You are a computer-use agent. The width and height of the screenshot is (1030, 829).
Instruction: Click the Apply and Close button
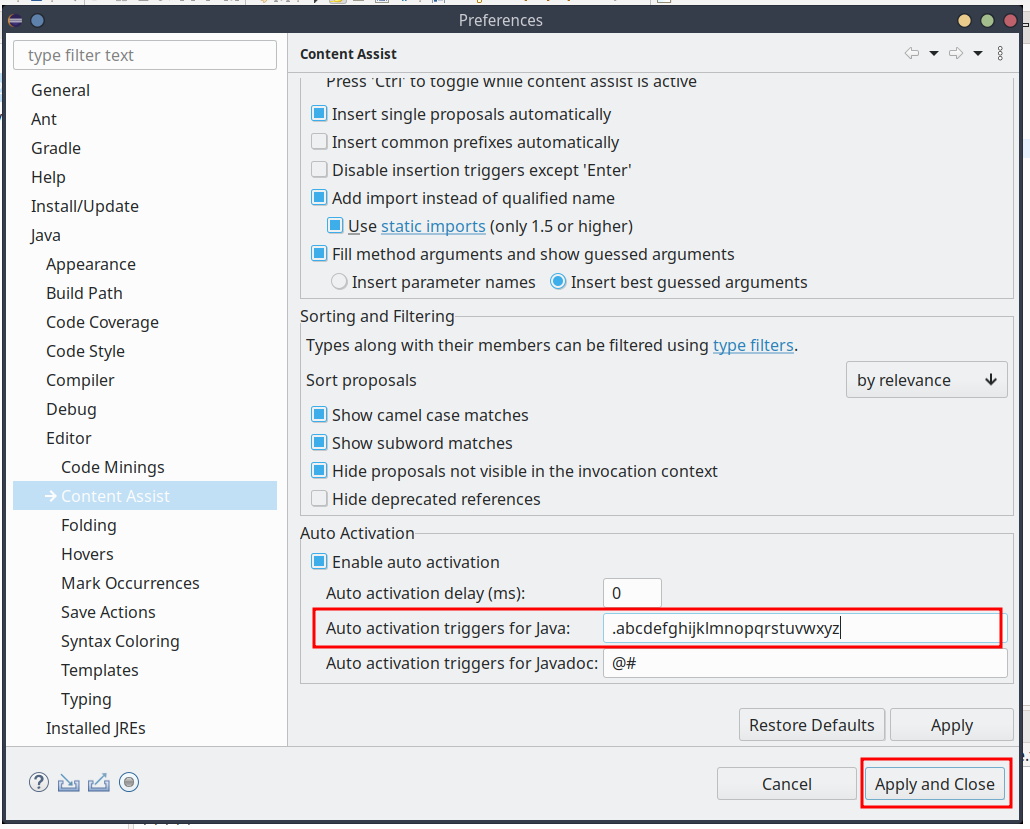935,784
